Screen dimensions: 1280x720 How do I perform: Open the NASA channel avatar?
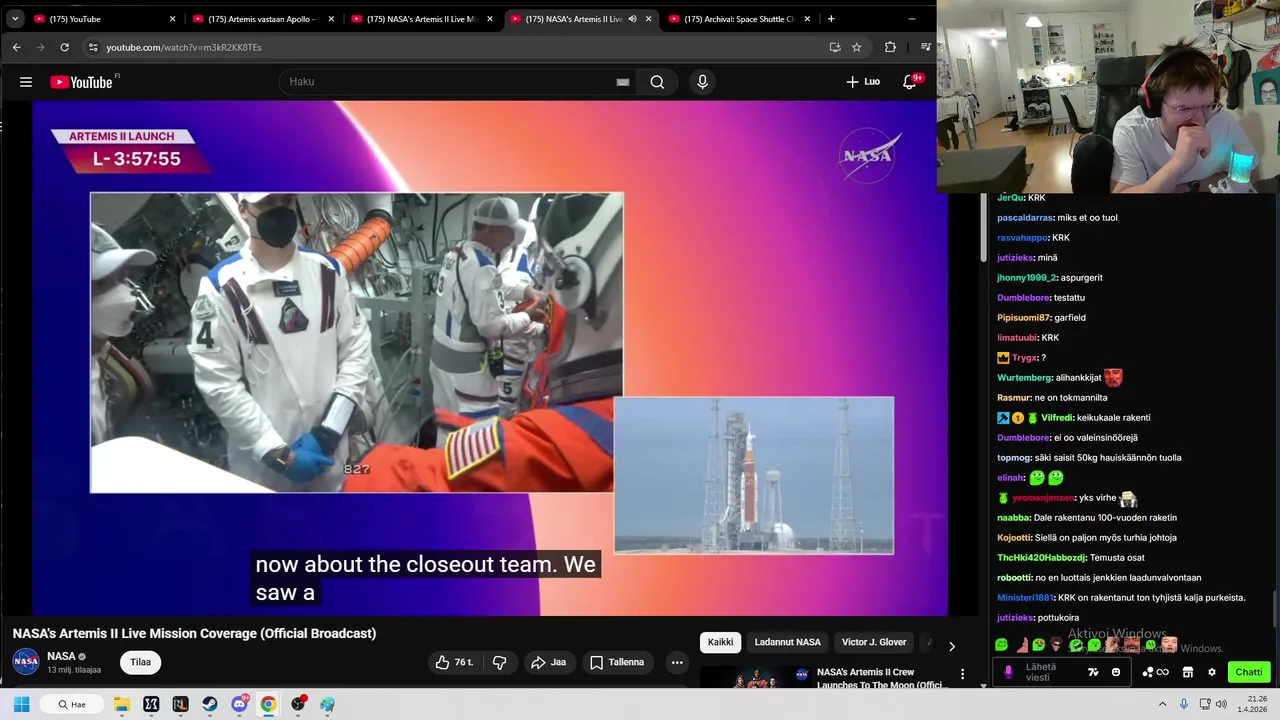pos(26,662)
